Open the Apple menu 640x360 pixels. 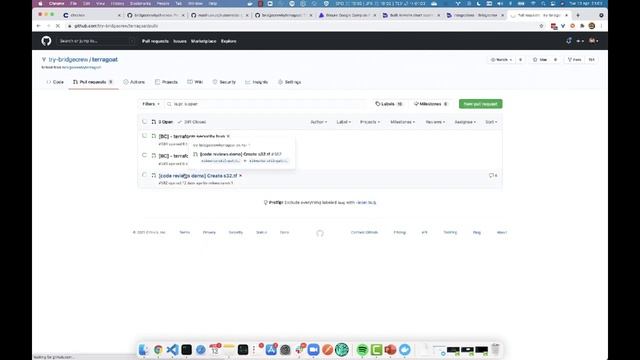pyautogui.click(x=40, y=3)
